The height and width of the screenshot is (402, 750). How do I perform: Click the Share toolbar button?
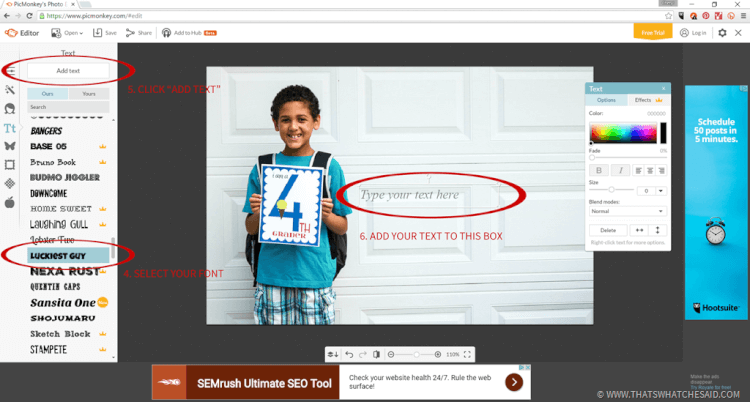click(139, 33)
